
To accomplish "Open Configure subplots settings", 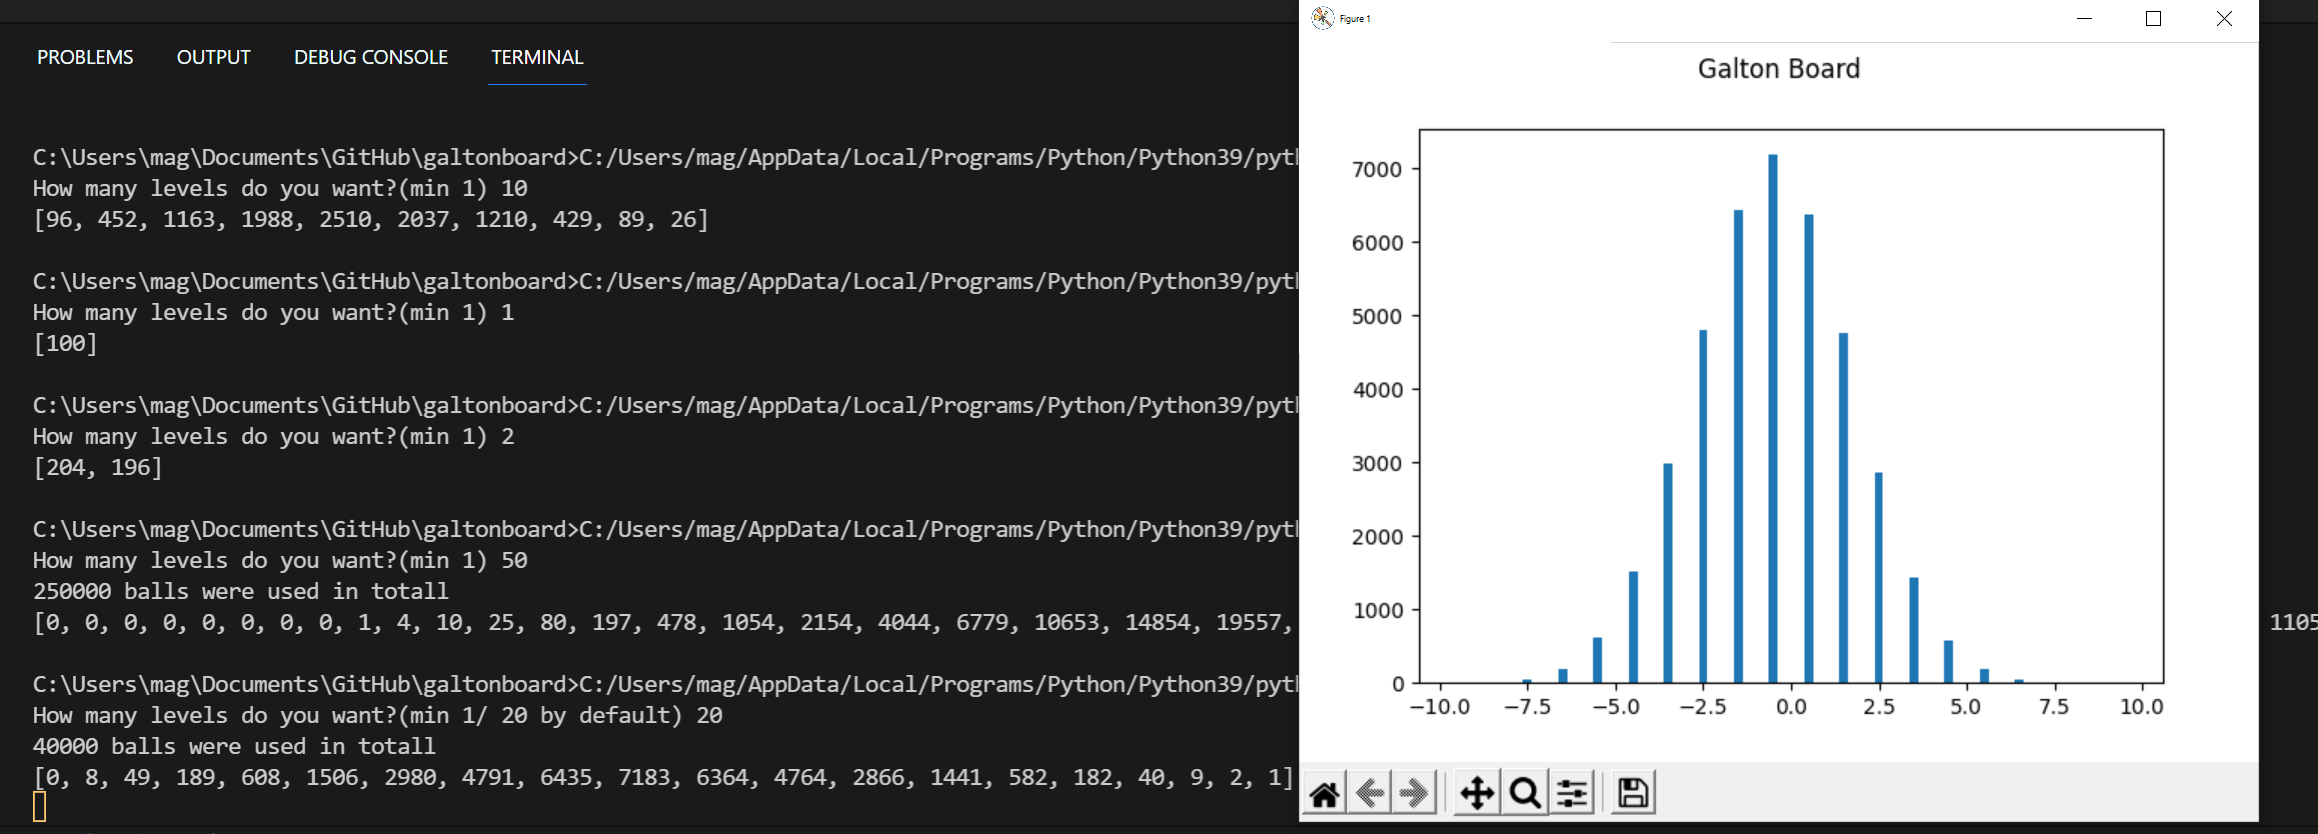I will [x=1572, y=794].
